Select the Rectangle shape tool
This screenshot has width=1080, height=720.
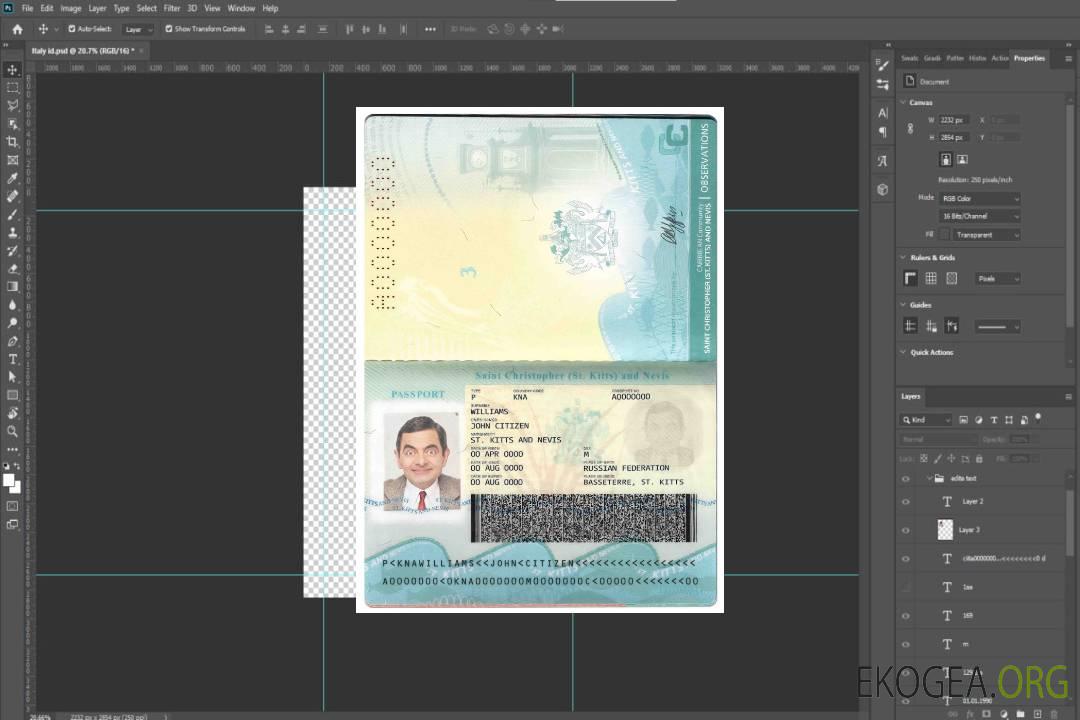(12, 395)
